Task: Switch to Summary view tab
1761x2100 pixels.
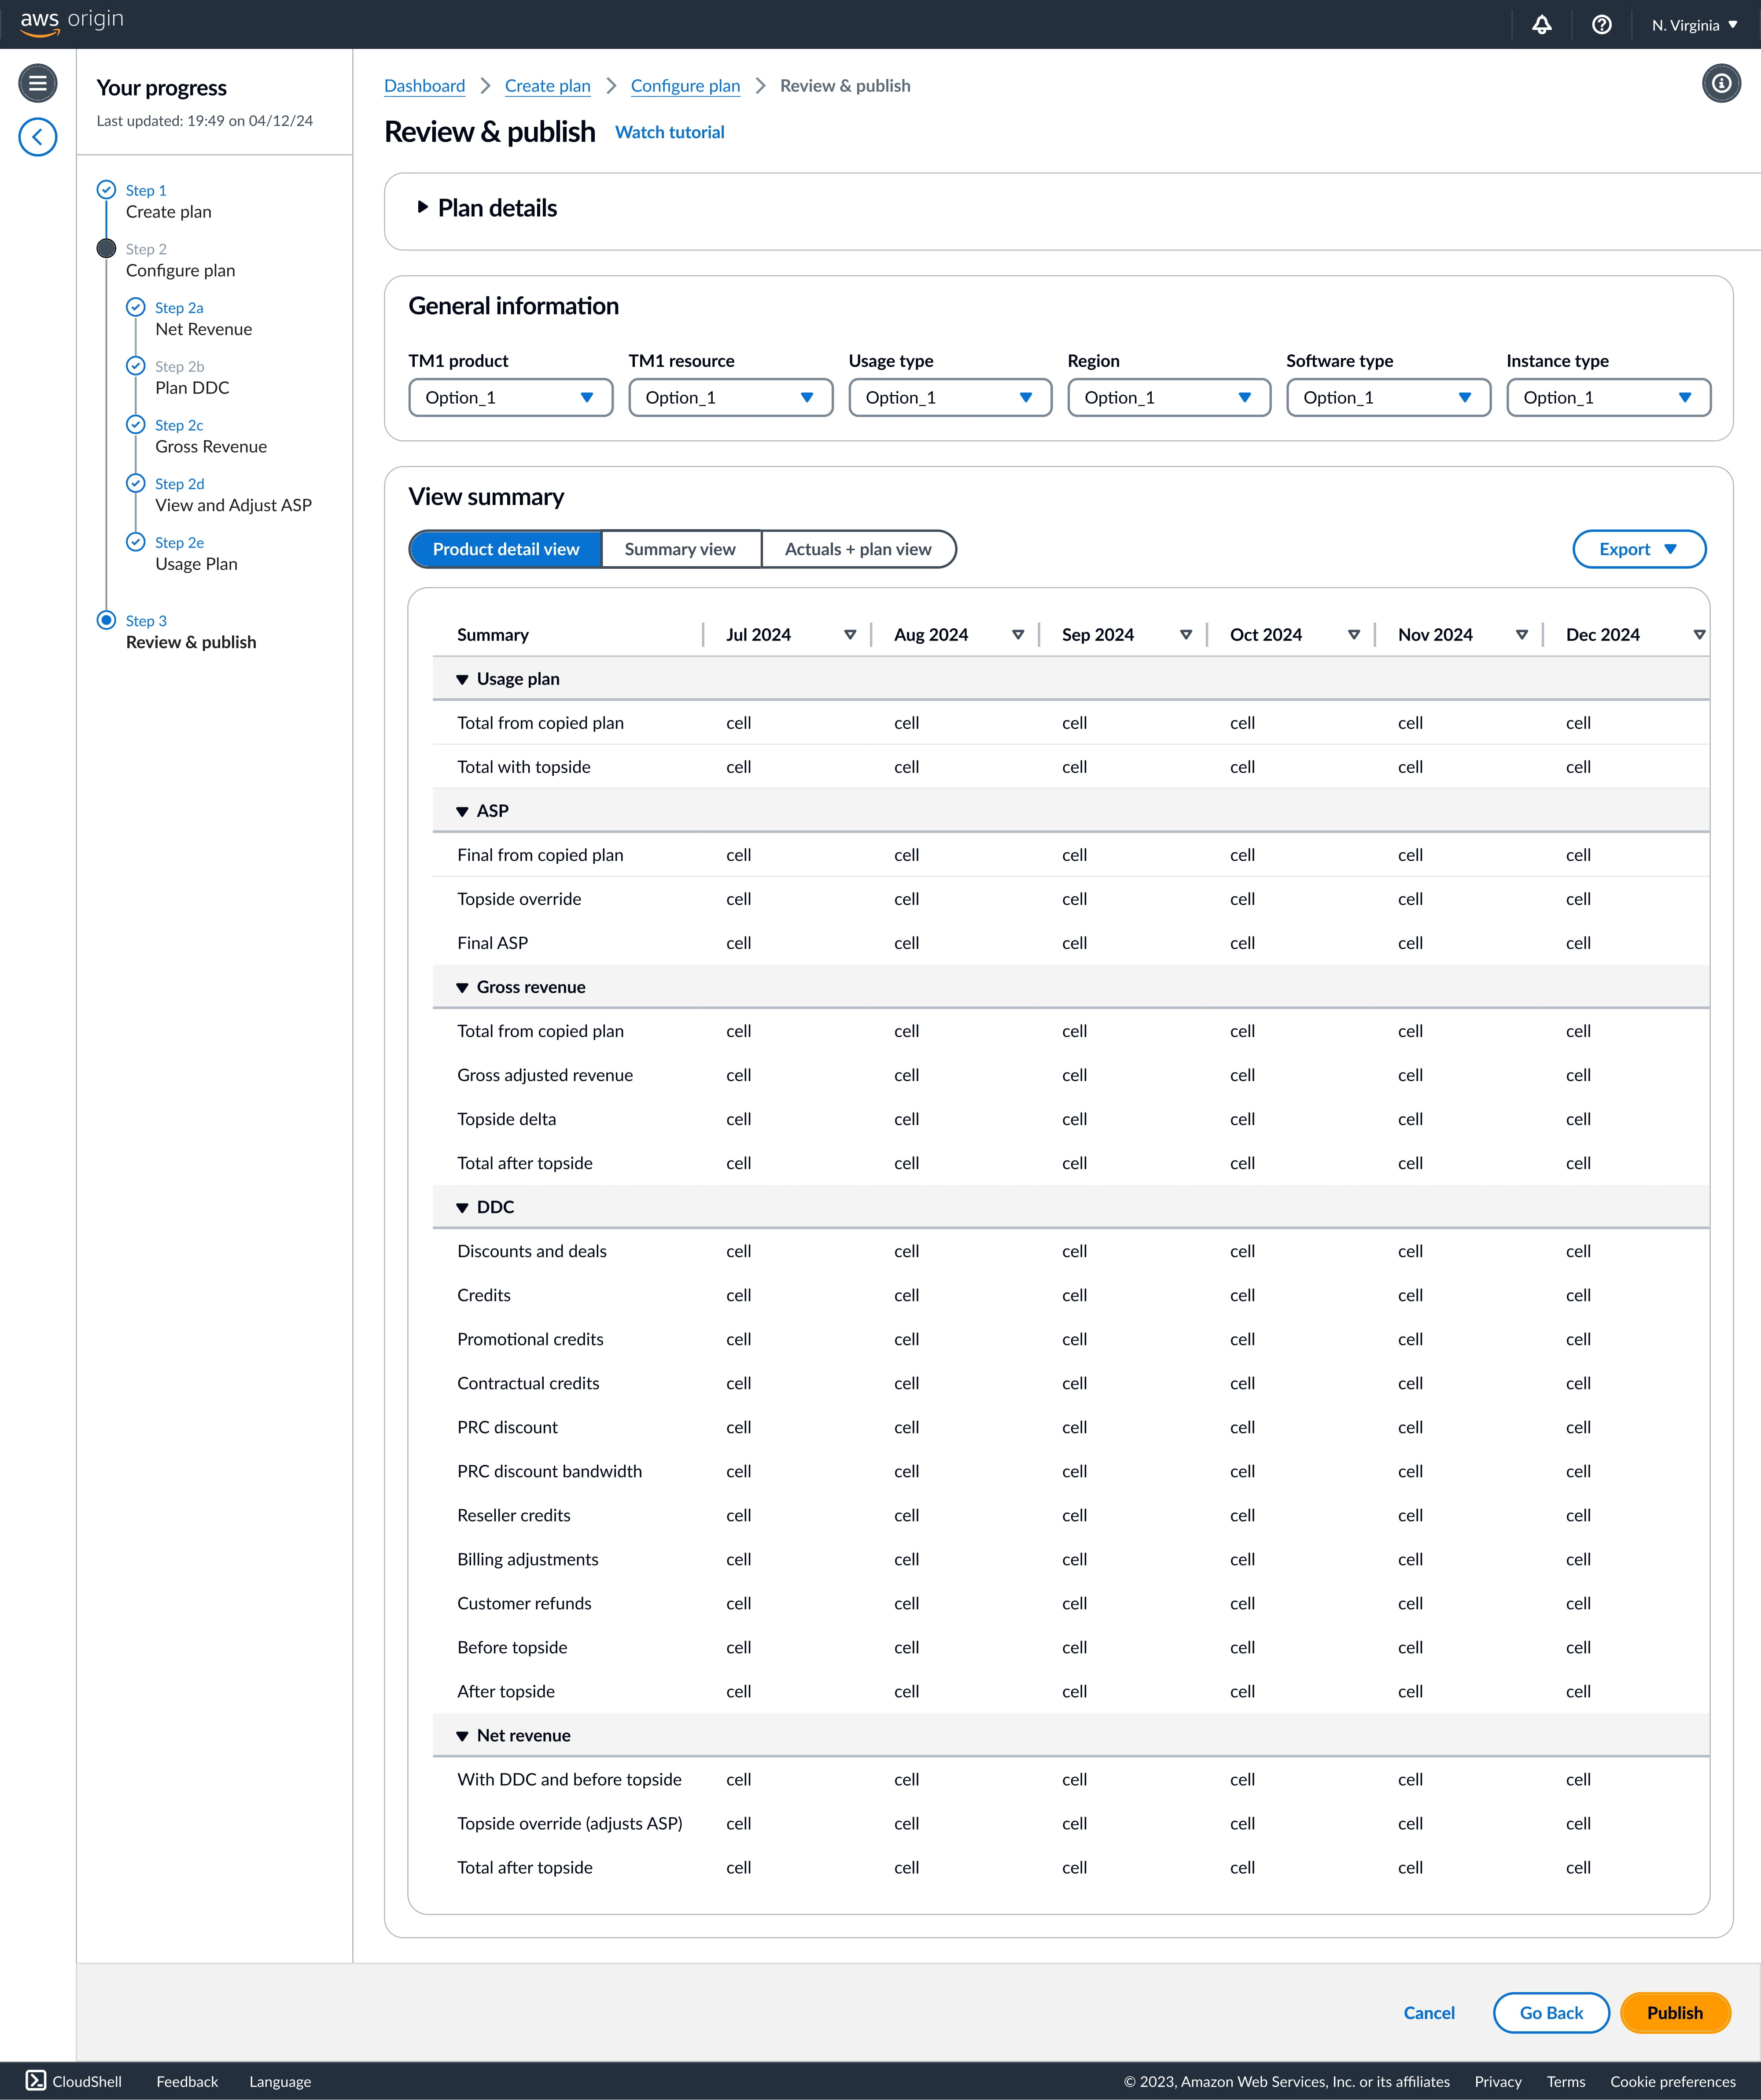Action: click(680, 549)
